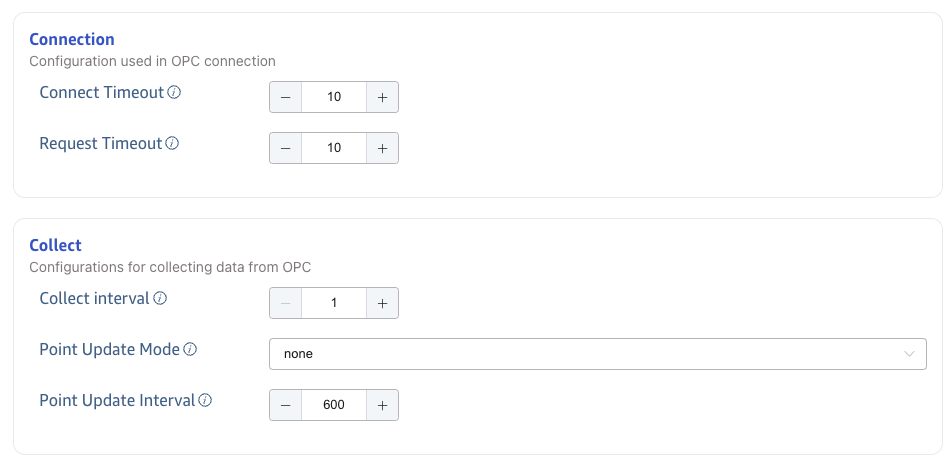
Task: Click info icon next to Collect interval
Action: tap(160, 298)
